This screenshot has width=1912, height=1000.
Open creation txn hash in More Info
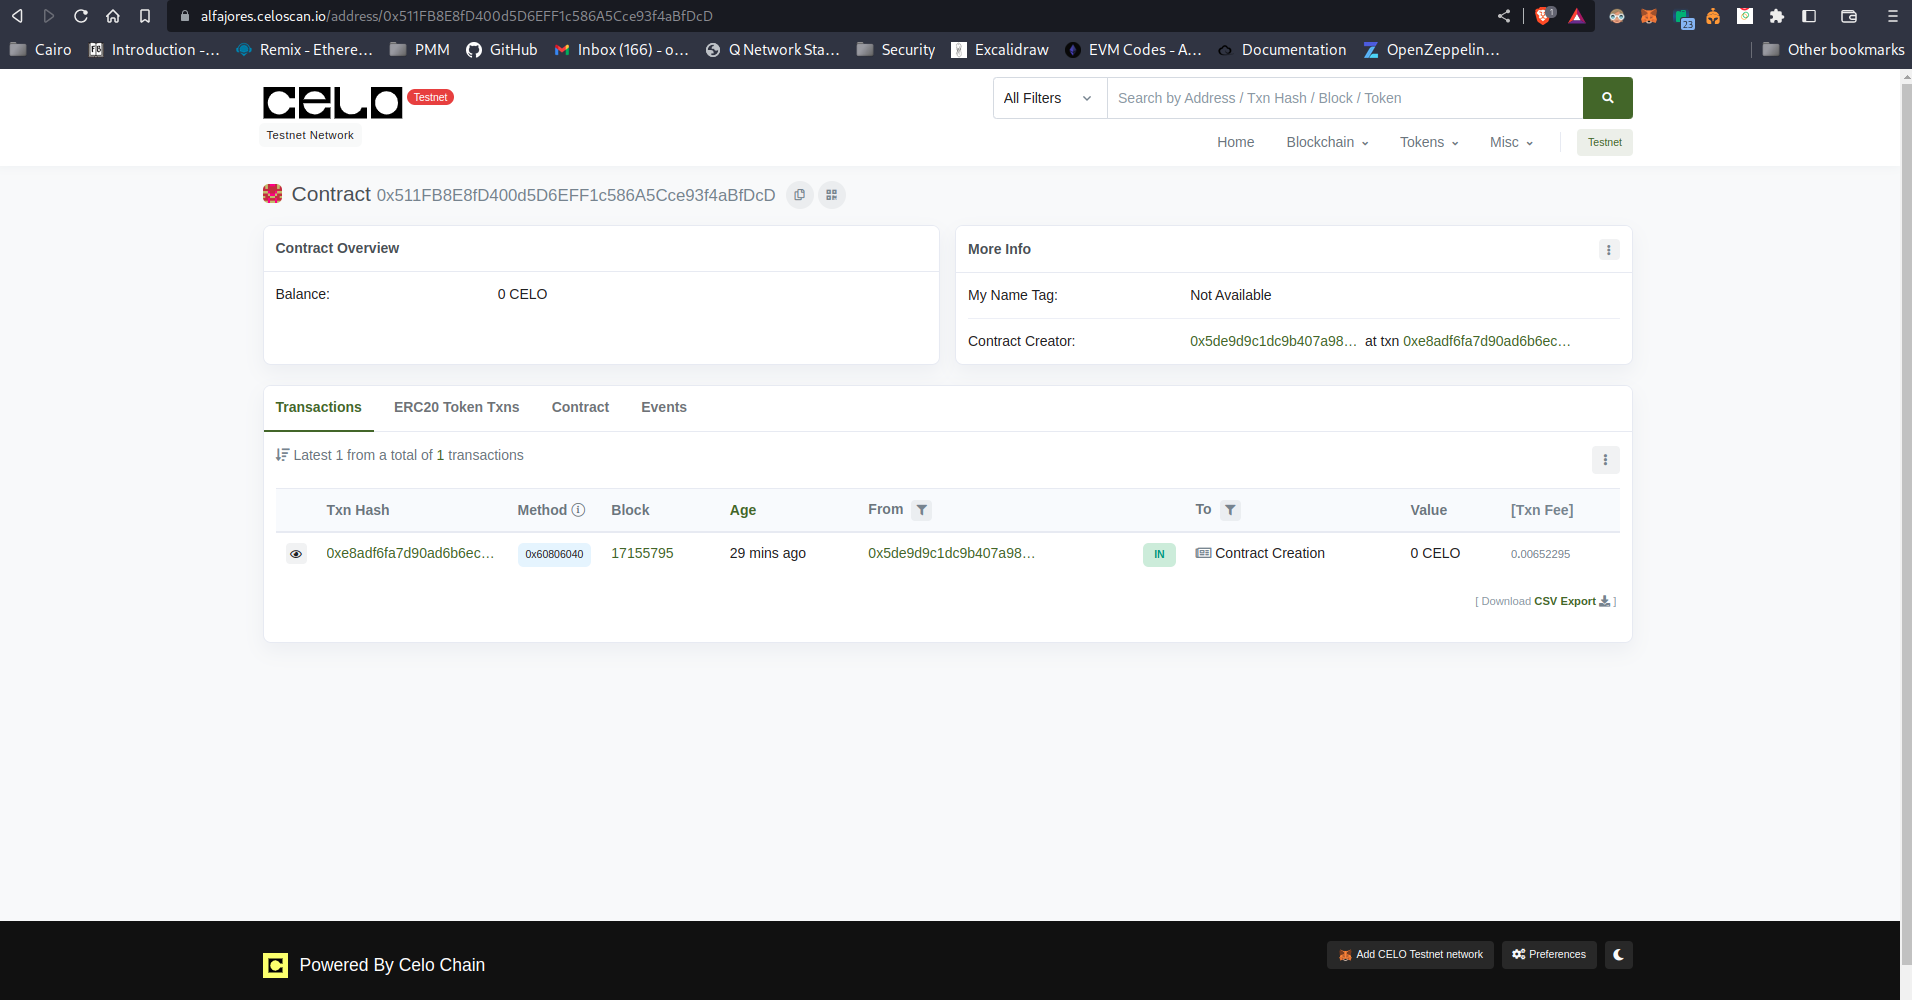coord(1487,341)
